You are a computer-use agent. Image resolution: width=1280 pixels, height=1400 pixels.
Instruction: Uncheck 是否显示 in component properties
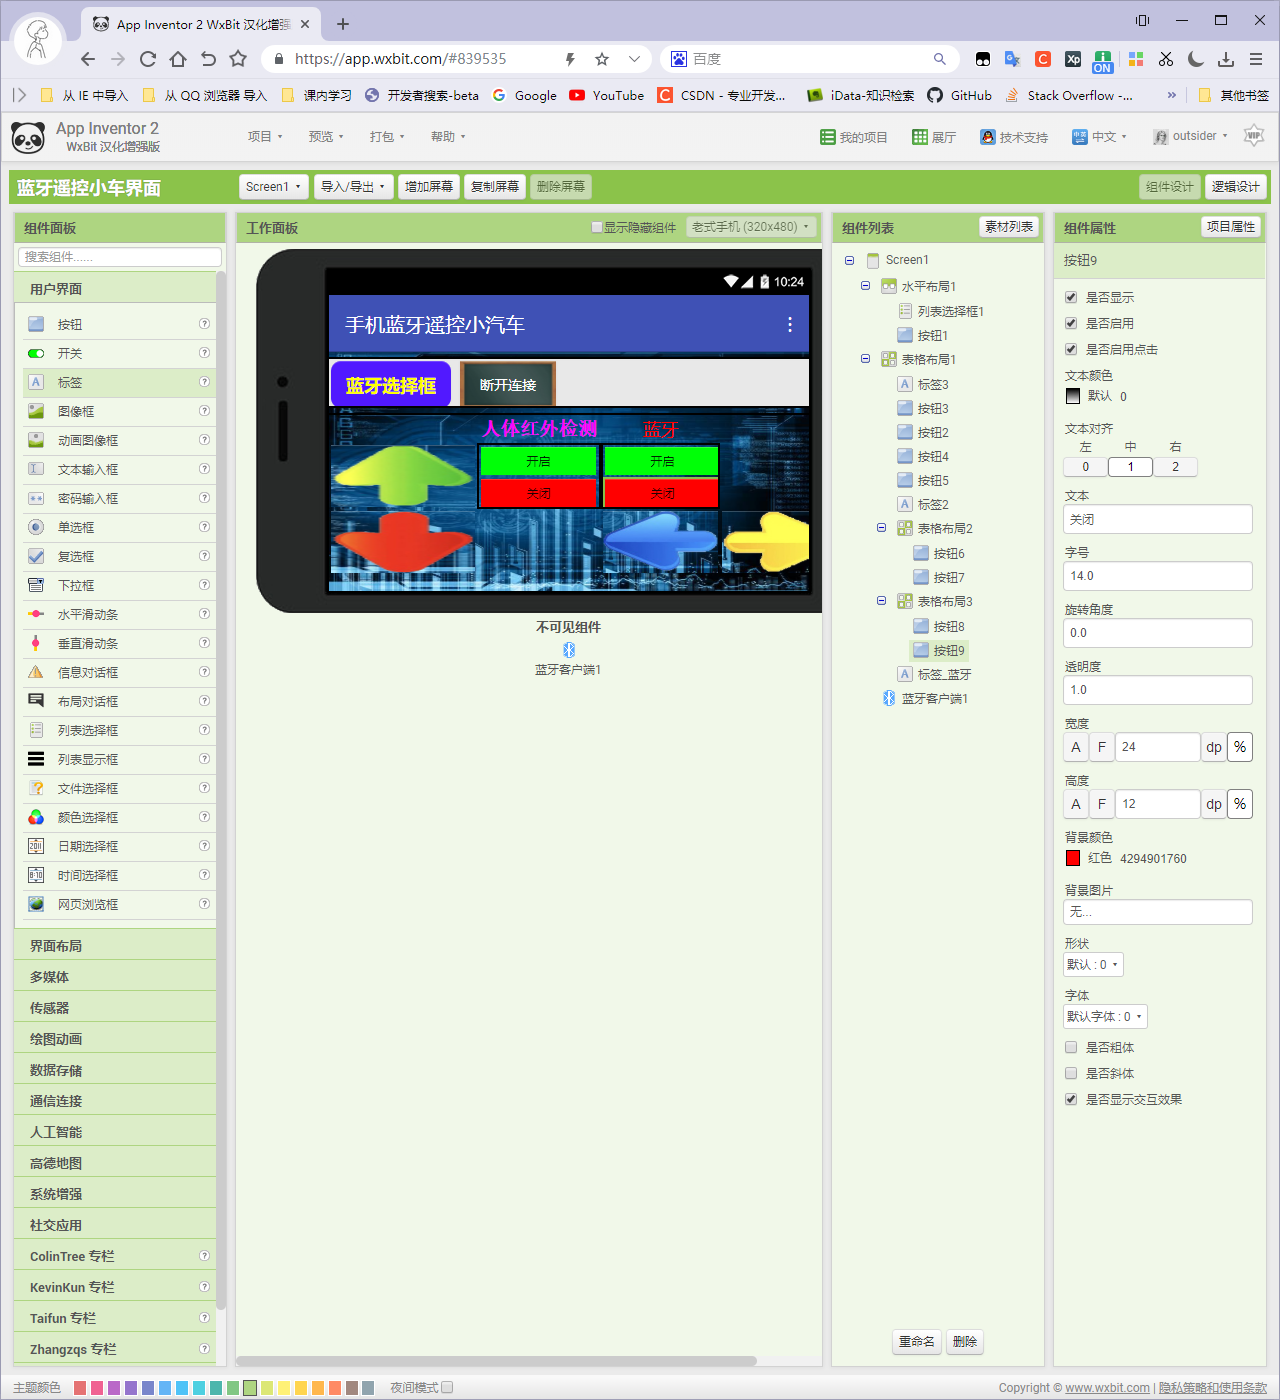pyautogui.click(x=1070, y=297)
